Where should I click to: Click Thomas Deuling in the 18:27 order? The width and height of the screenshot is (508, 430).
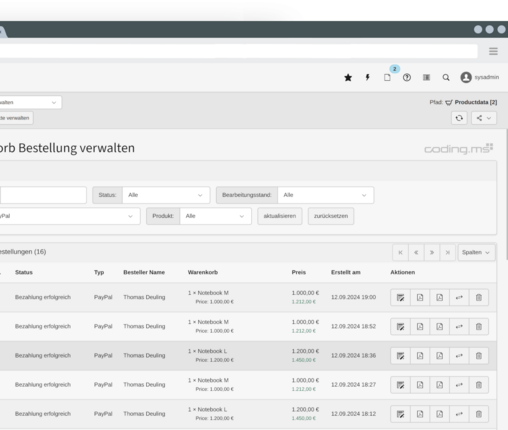click(144, 385)
